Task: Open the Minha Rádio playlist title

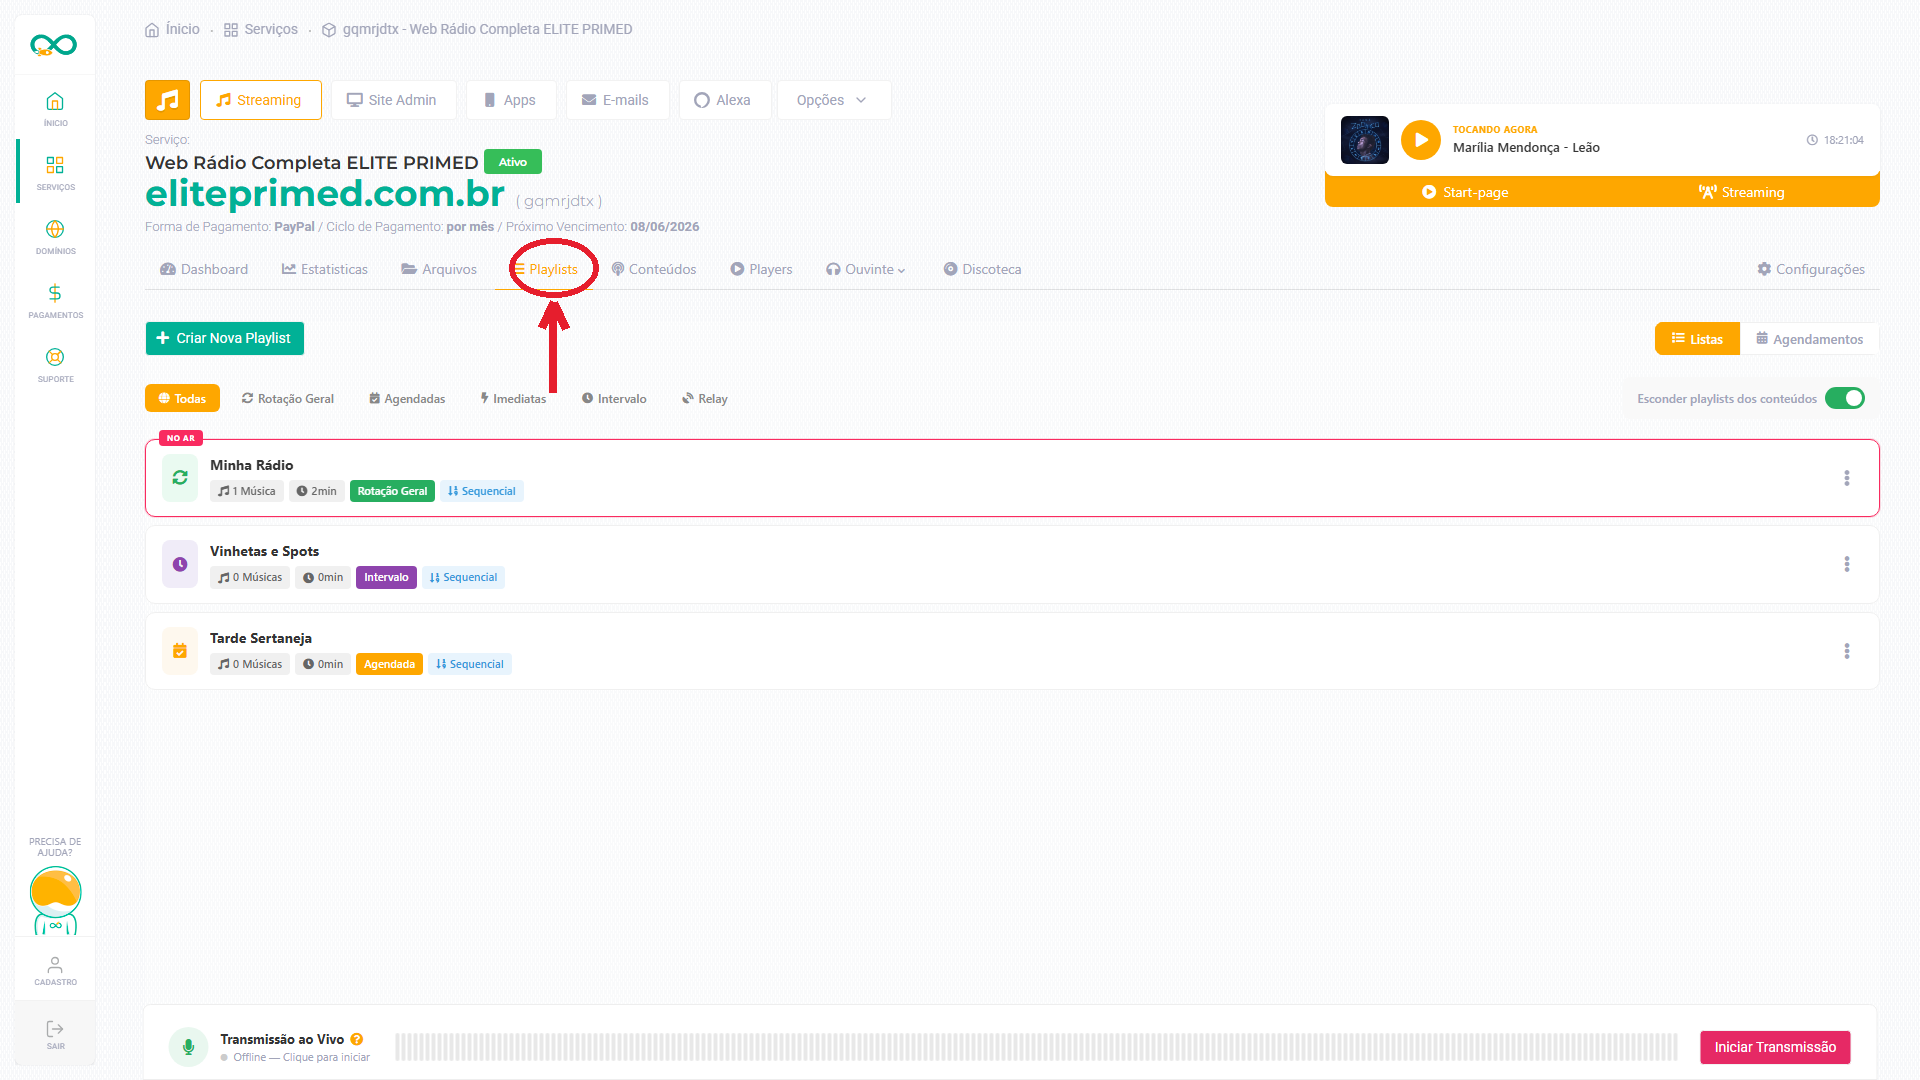Action: coord(251,465)
